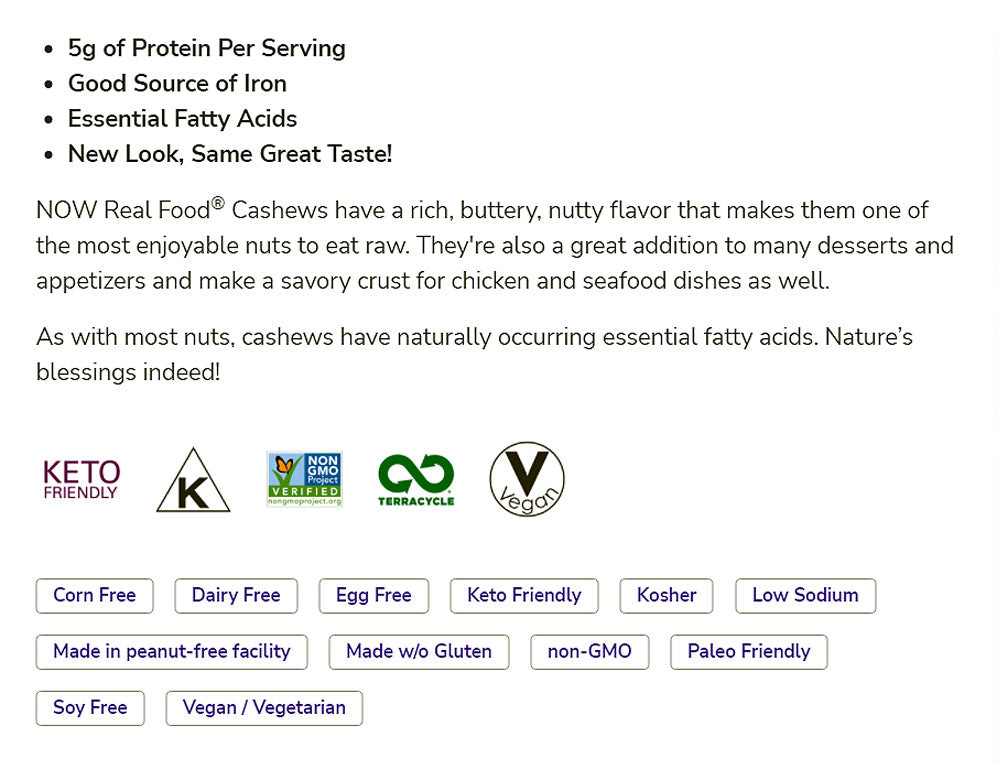Select the non-GMO tag button

tap(590, 651)
